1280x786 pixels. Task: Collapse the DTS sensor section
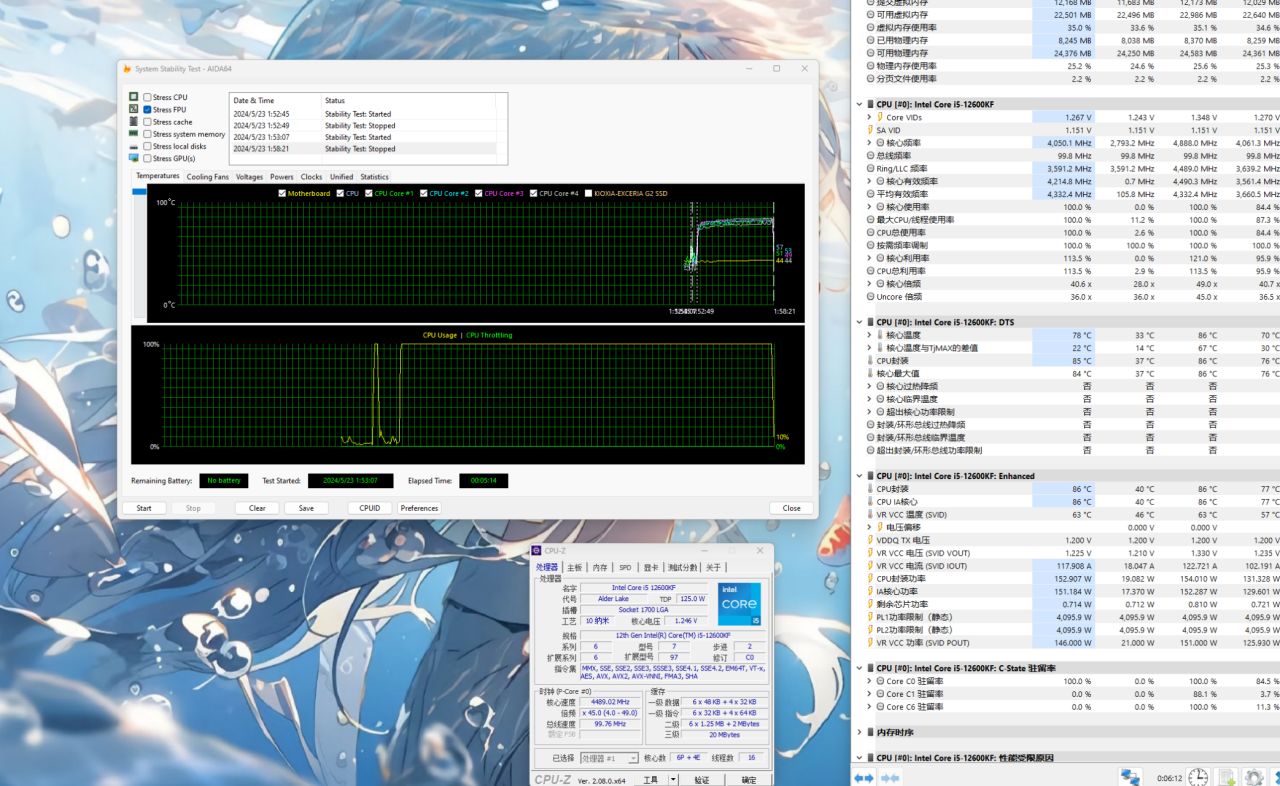[x=859, y=322]
